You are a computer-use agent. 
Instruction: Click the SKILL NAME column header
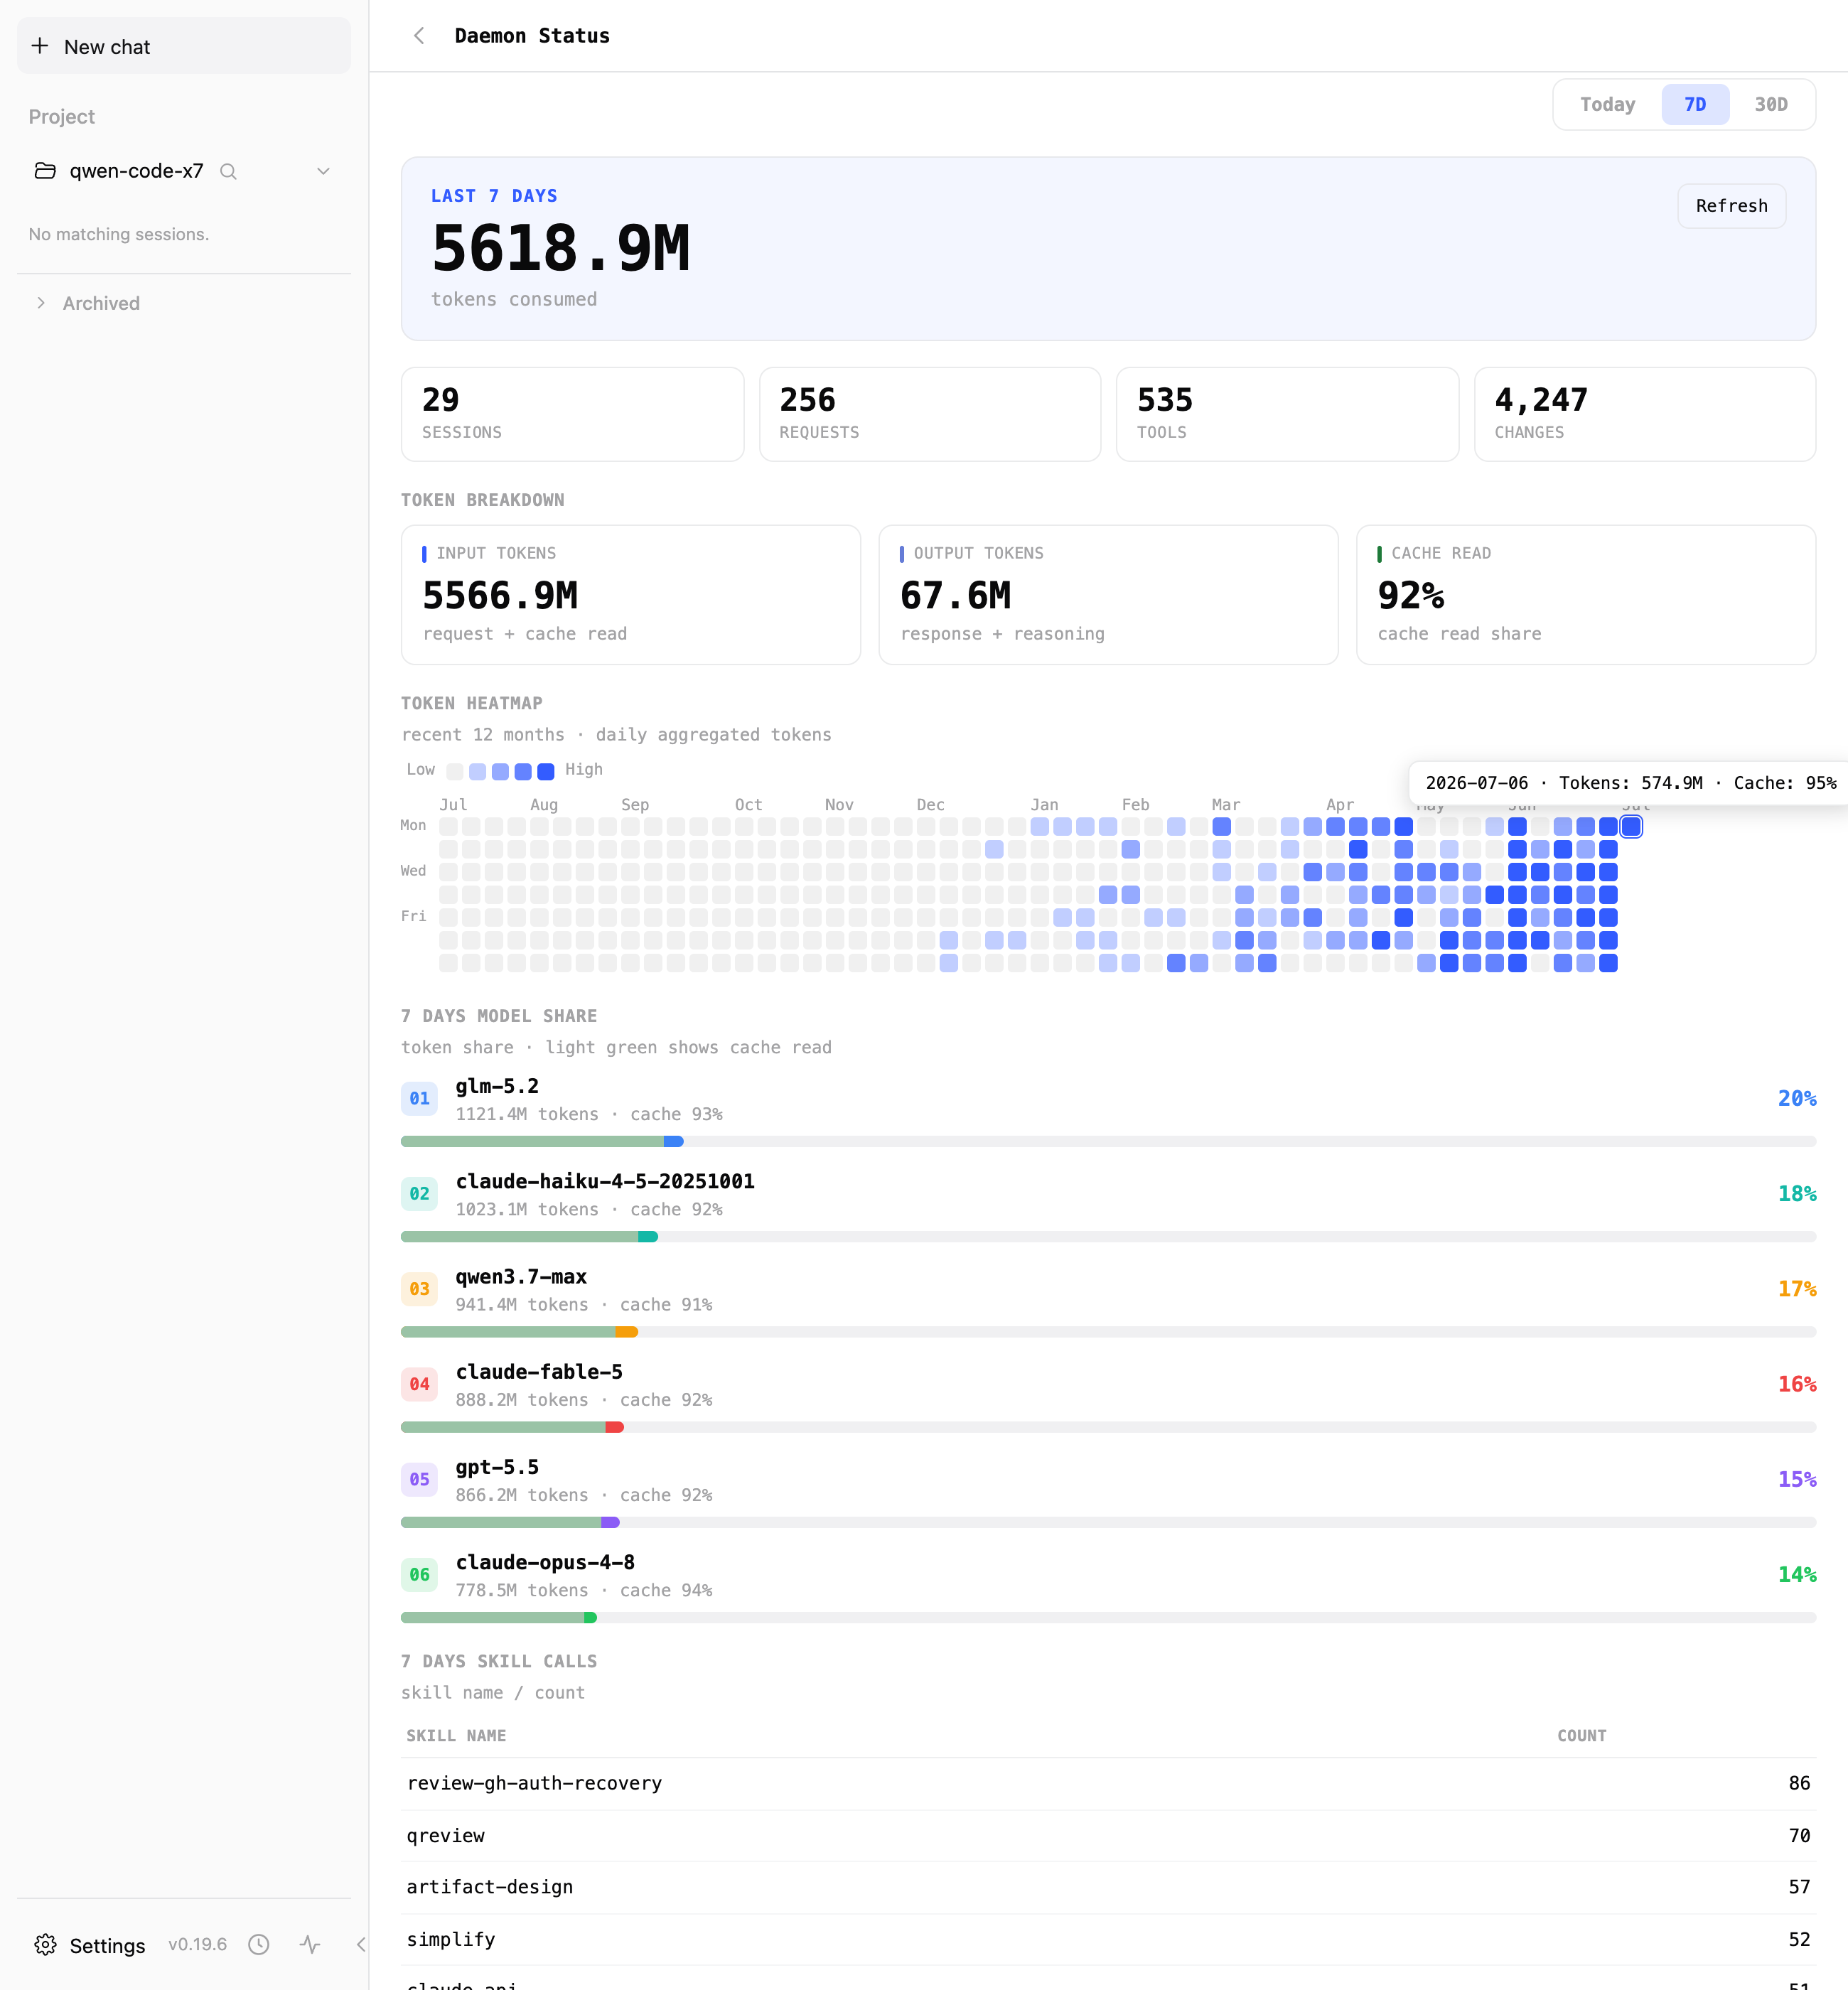pos(456,1736)
